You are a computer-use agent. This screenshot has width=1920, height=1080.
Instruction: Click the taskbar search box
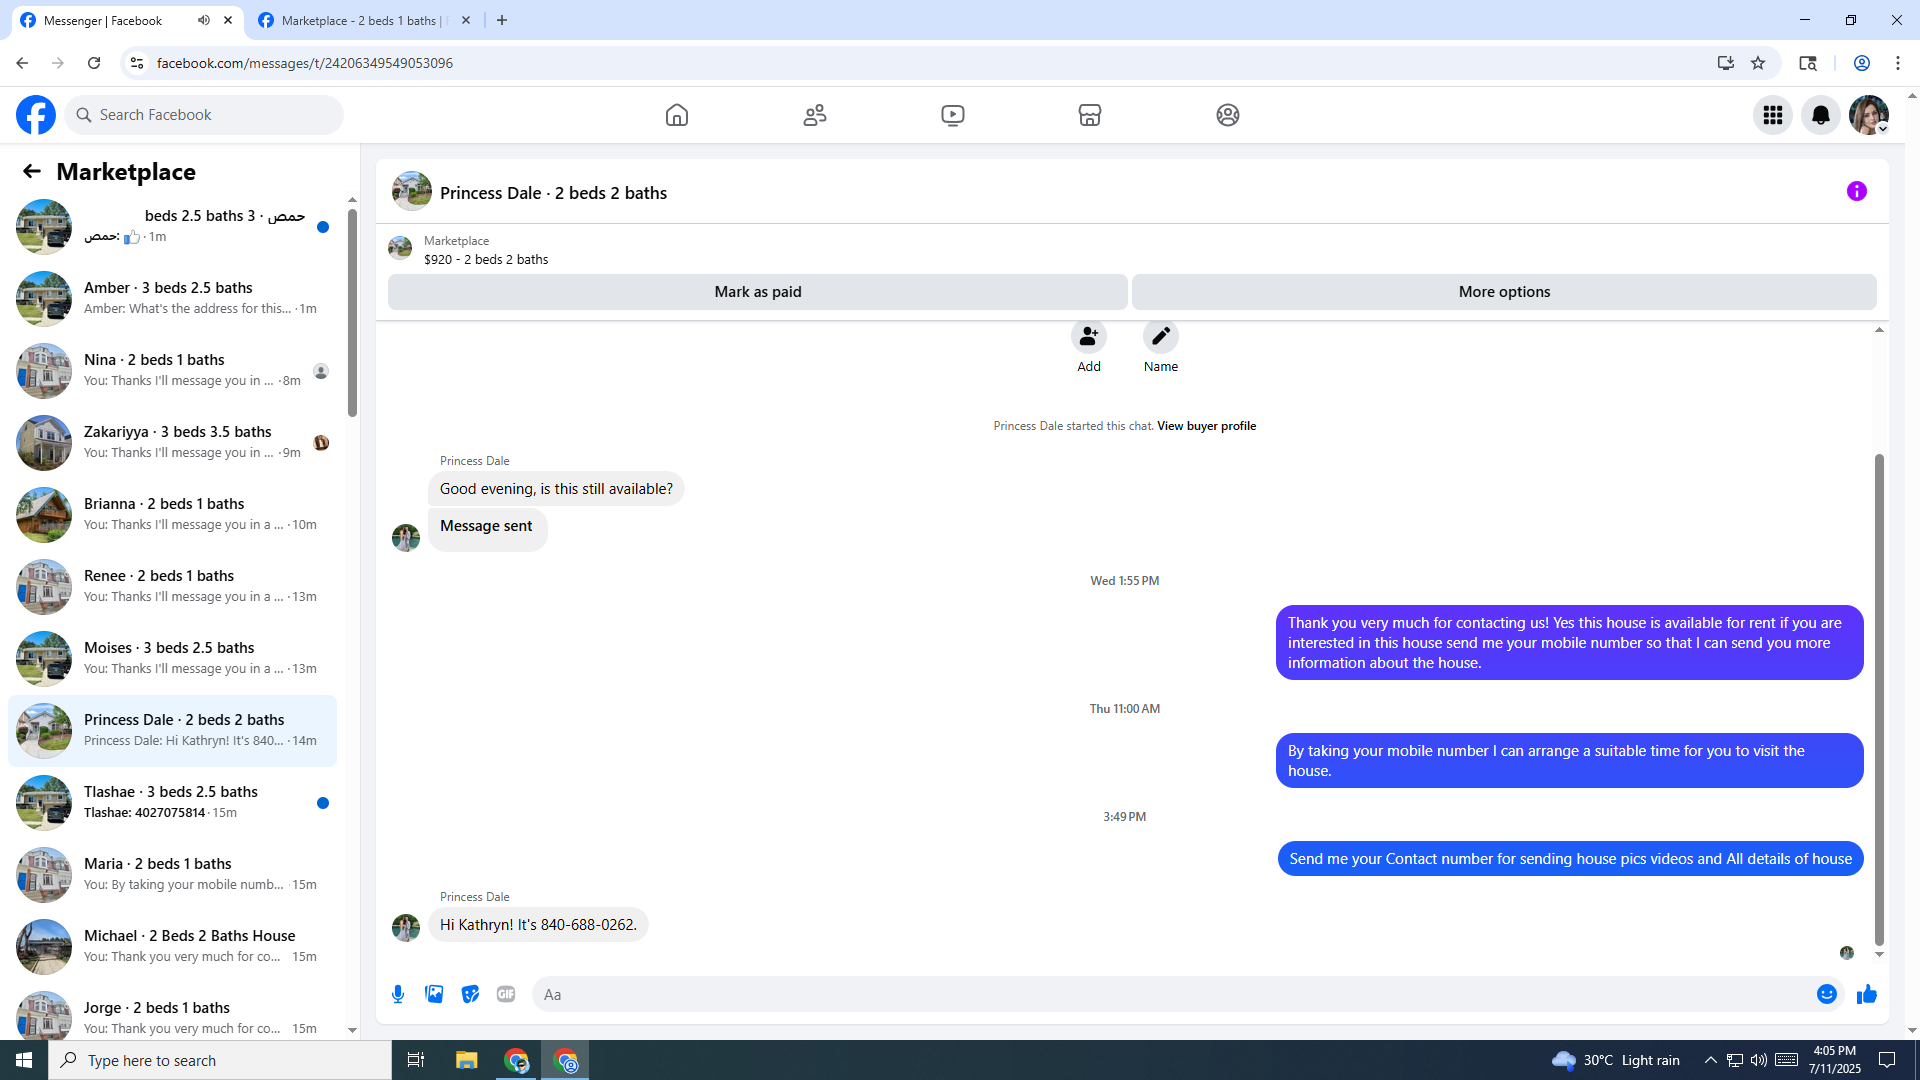[220, 1060]
